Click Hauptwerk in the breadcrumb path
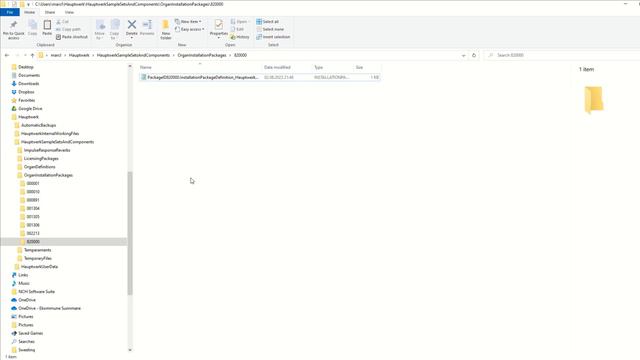This screenshot has width=640, height=360. point(79,55)
